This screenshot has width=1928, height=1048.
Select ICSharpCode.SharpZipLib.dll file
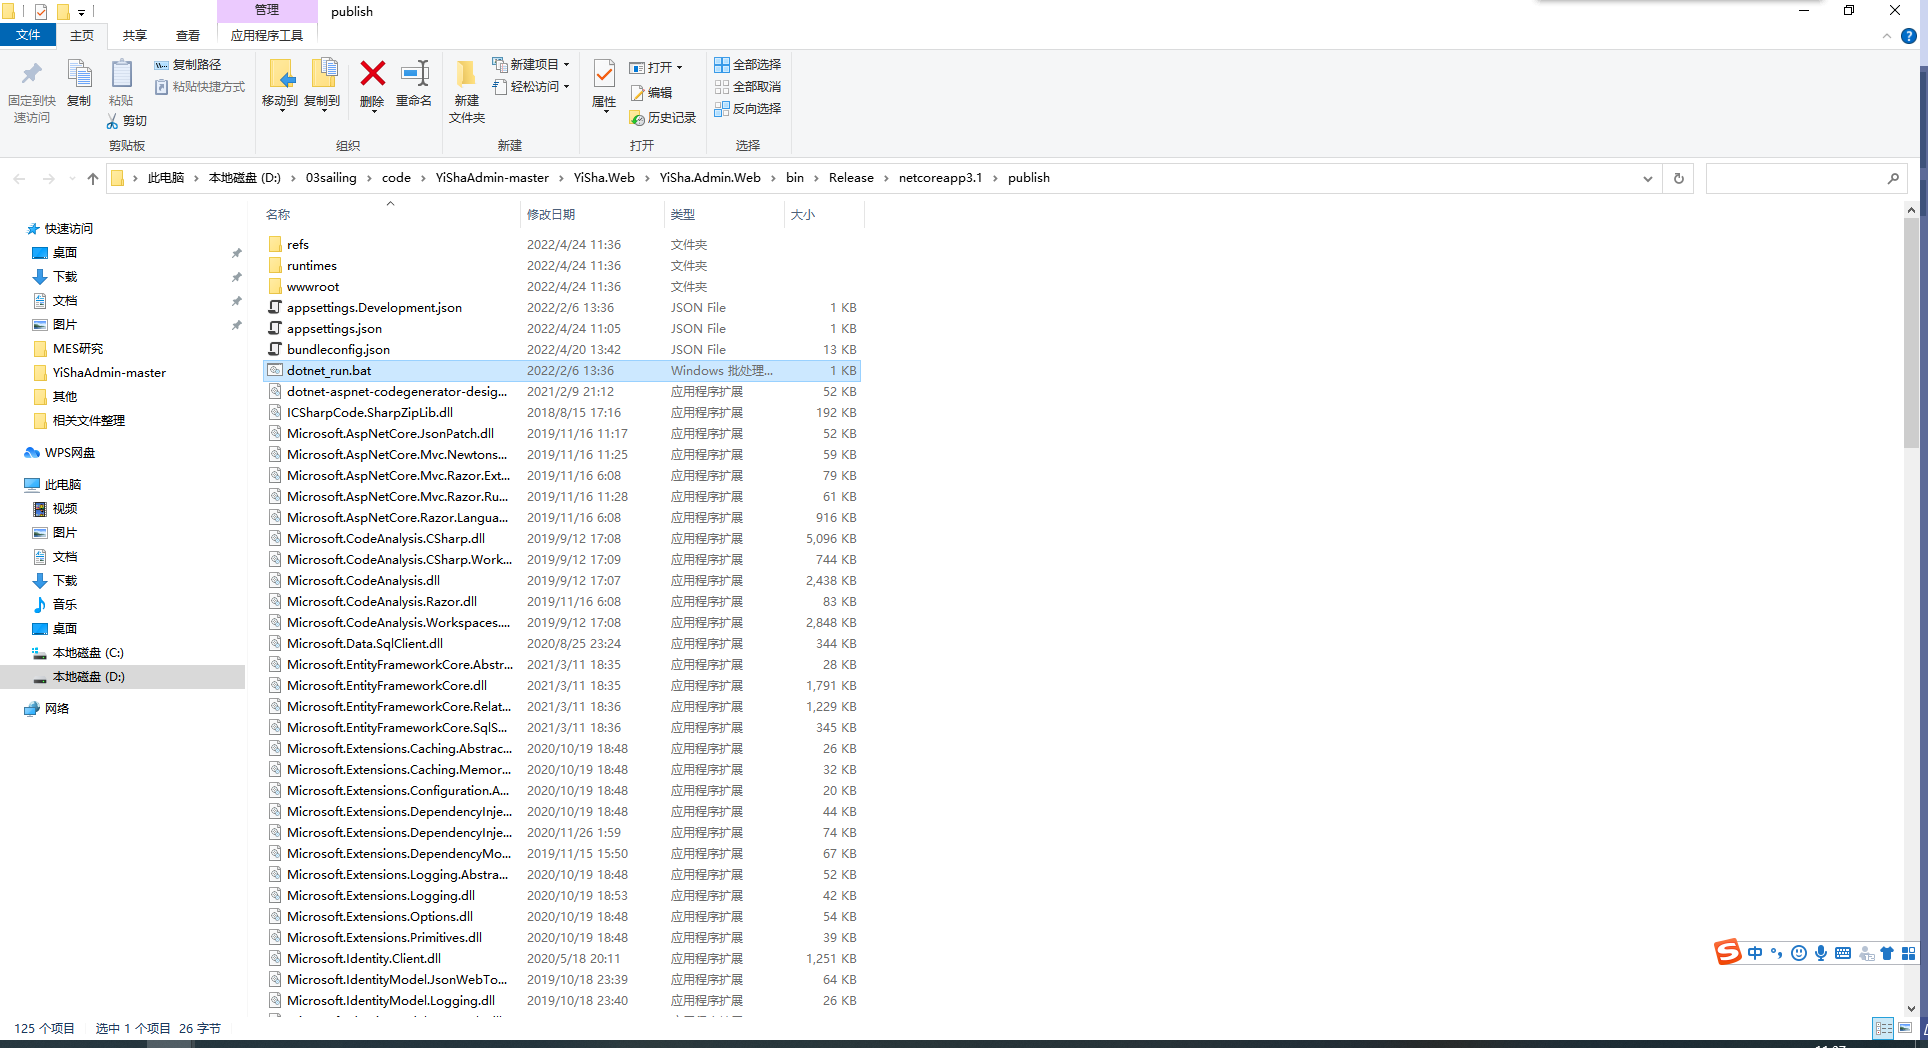[x=562, y=413]
